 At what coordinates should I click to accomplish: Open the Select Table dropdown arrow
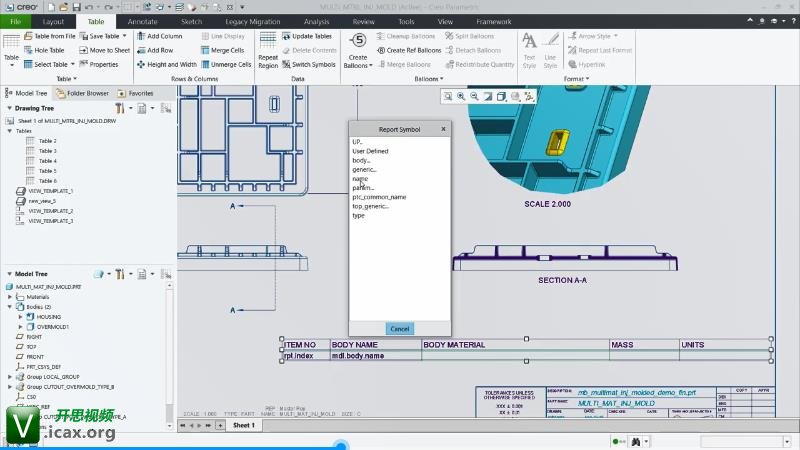coord(71,64)
